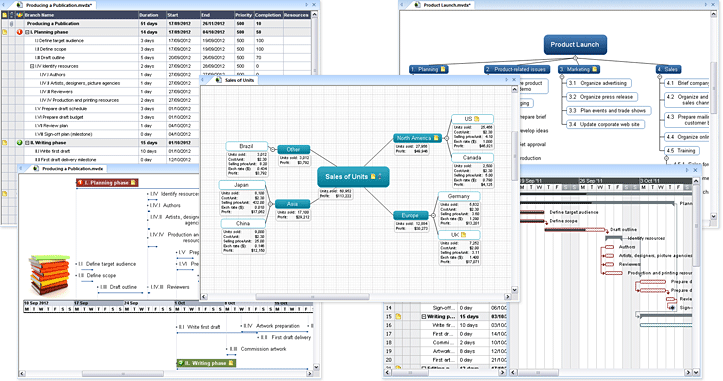Click note icon on North America node
Viewport: 723px width, 381px height.
[436, 138]
